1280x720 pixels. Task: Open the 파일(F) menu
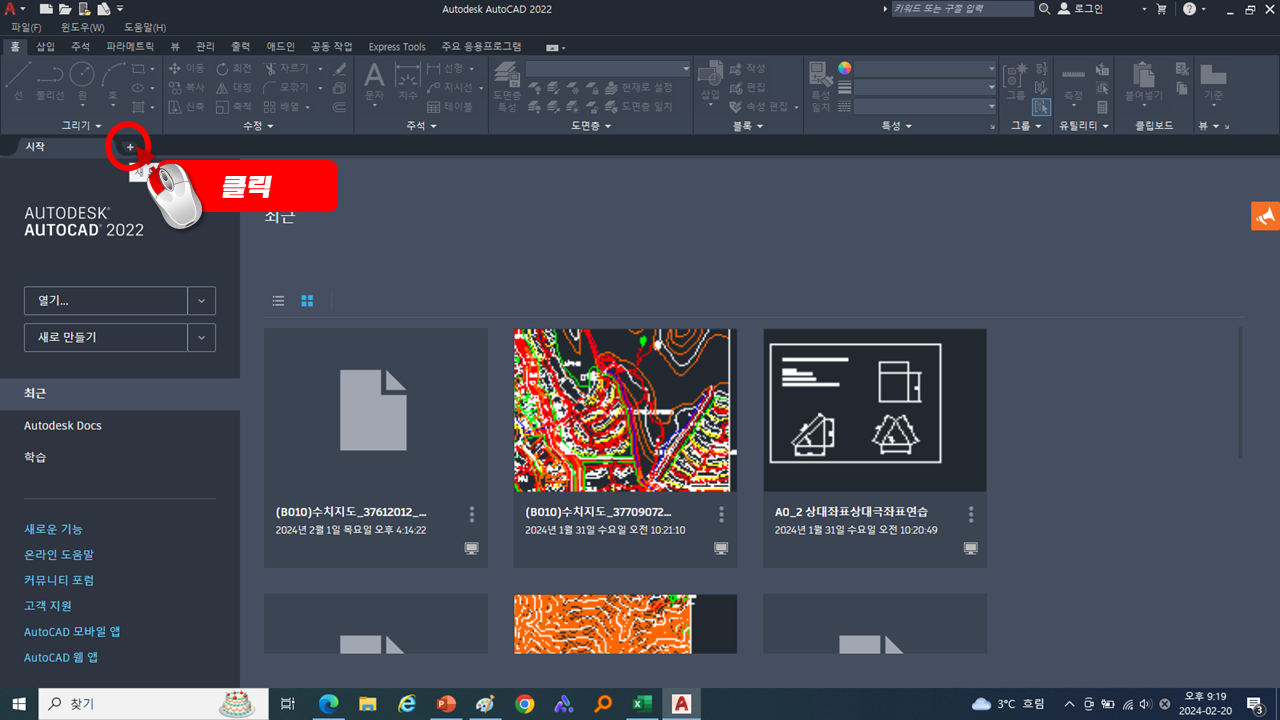click(26, 28)
